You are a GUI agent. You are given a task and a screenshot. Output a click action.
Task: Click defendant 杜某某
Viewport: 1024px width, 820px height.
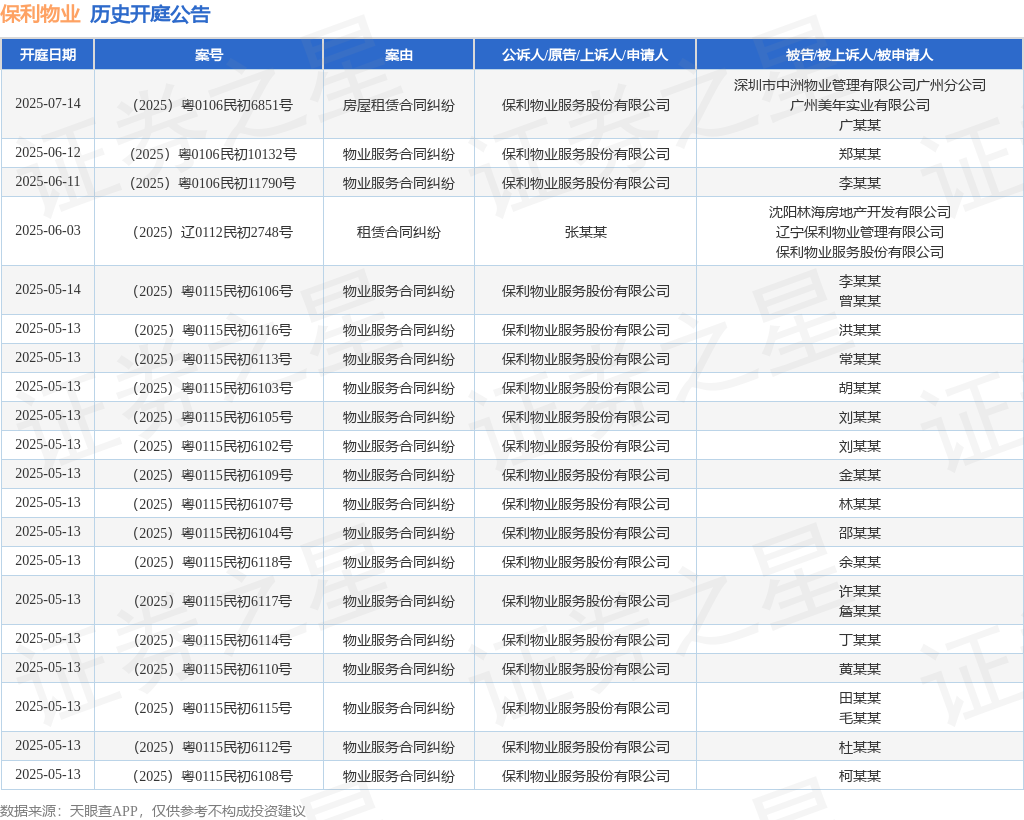(859, 748)
